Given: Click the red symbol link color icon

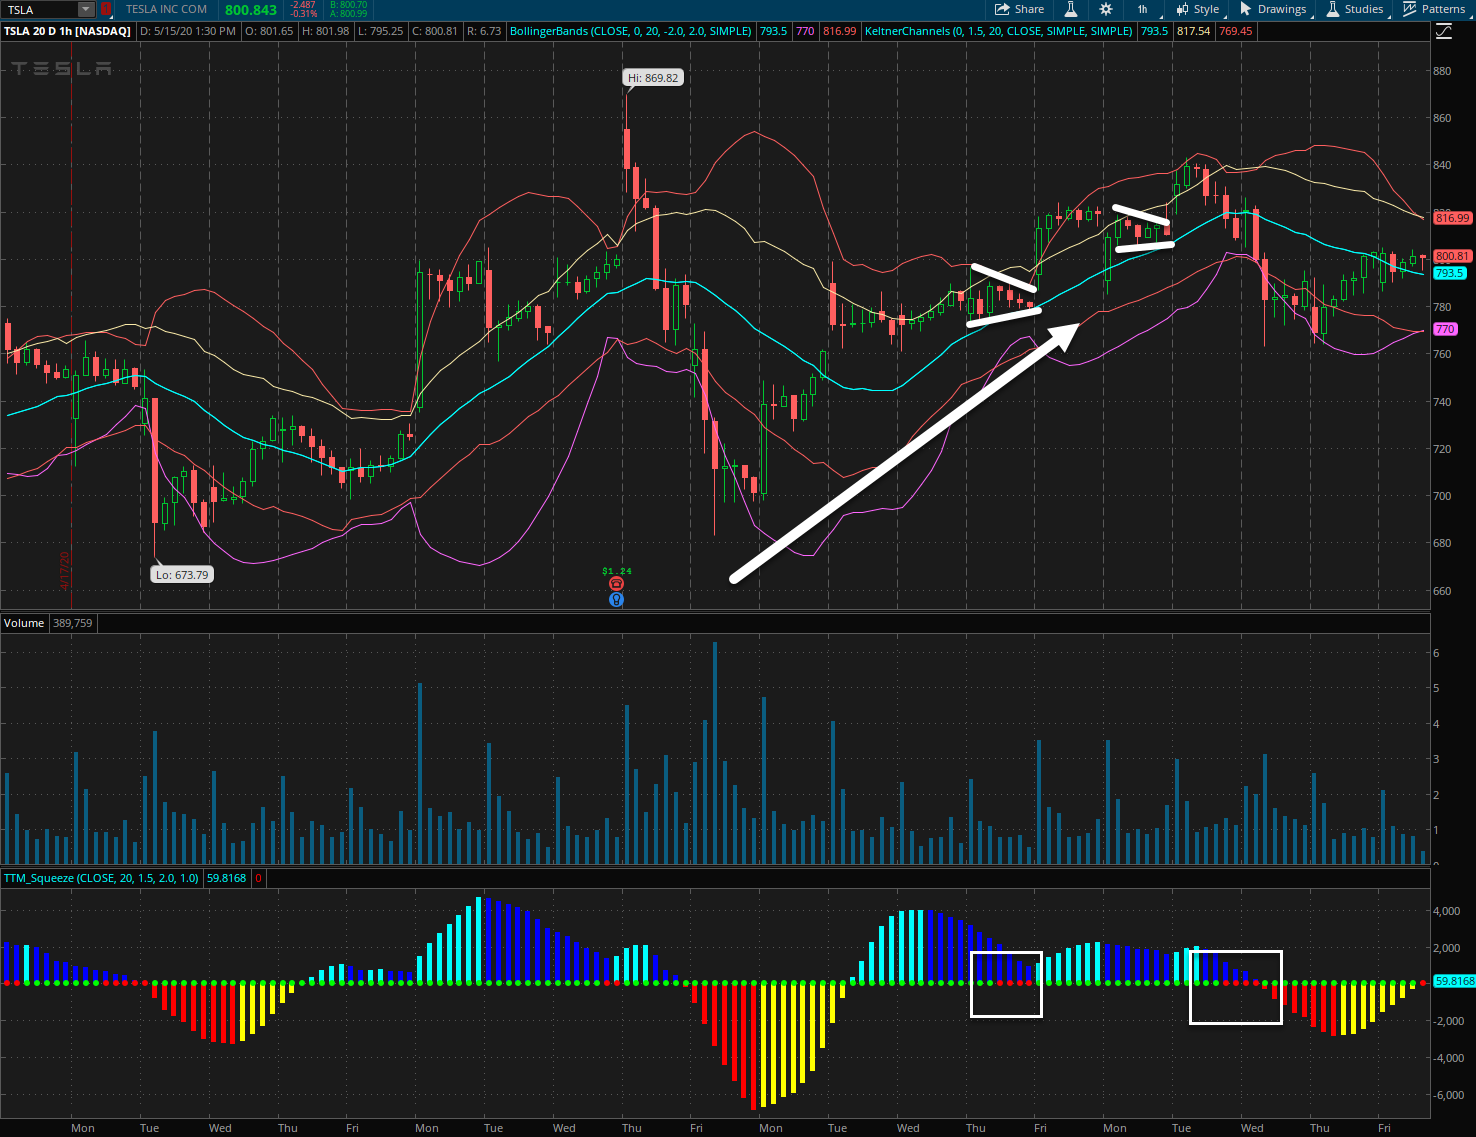Looking at the screenshot, I should tap(106, 10).
